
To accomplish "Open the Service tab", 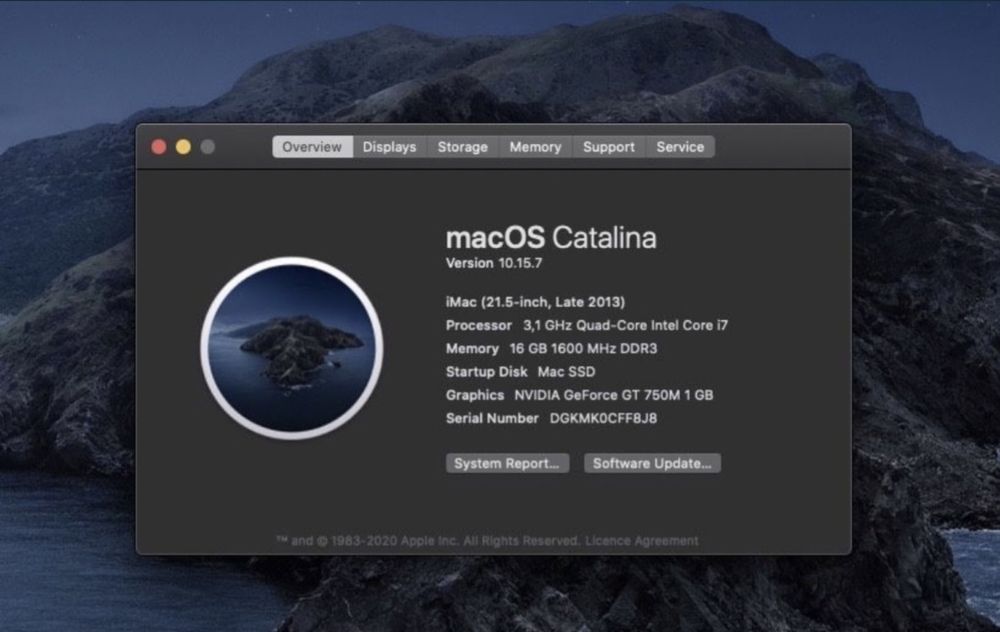I will coord(680,147).
